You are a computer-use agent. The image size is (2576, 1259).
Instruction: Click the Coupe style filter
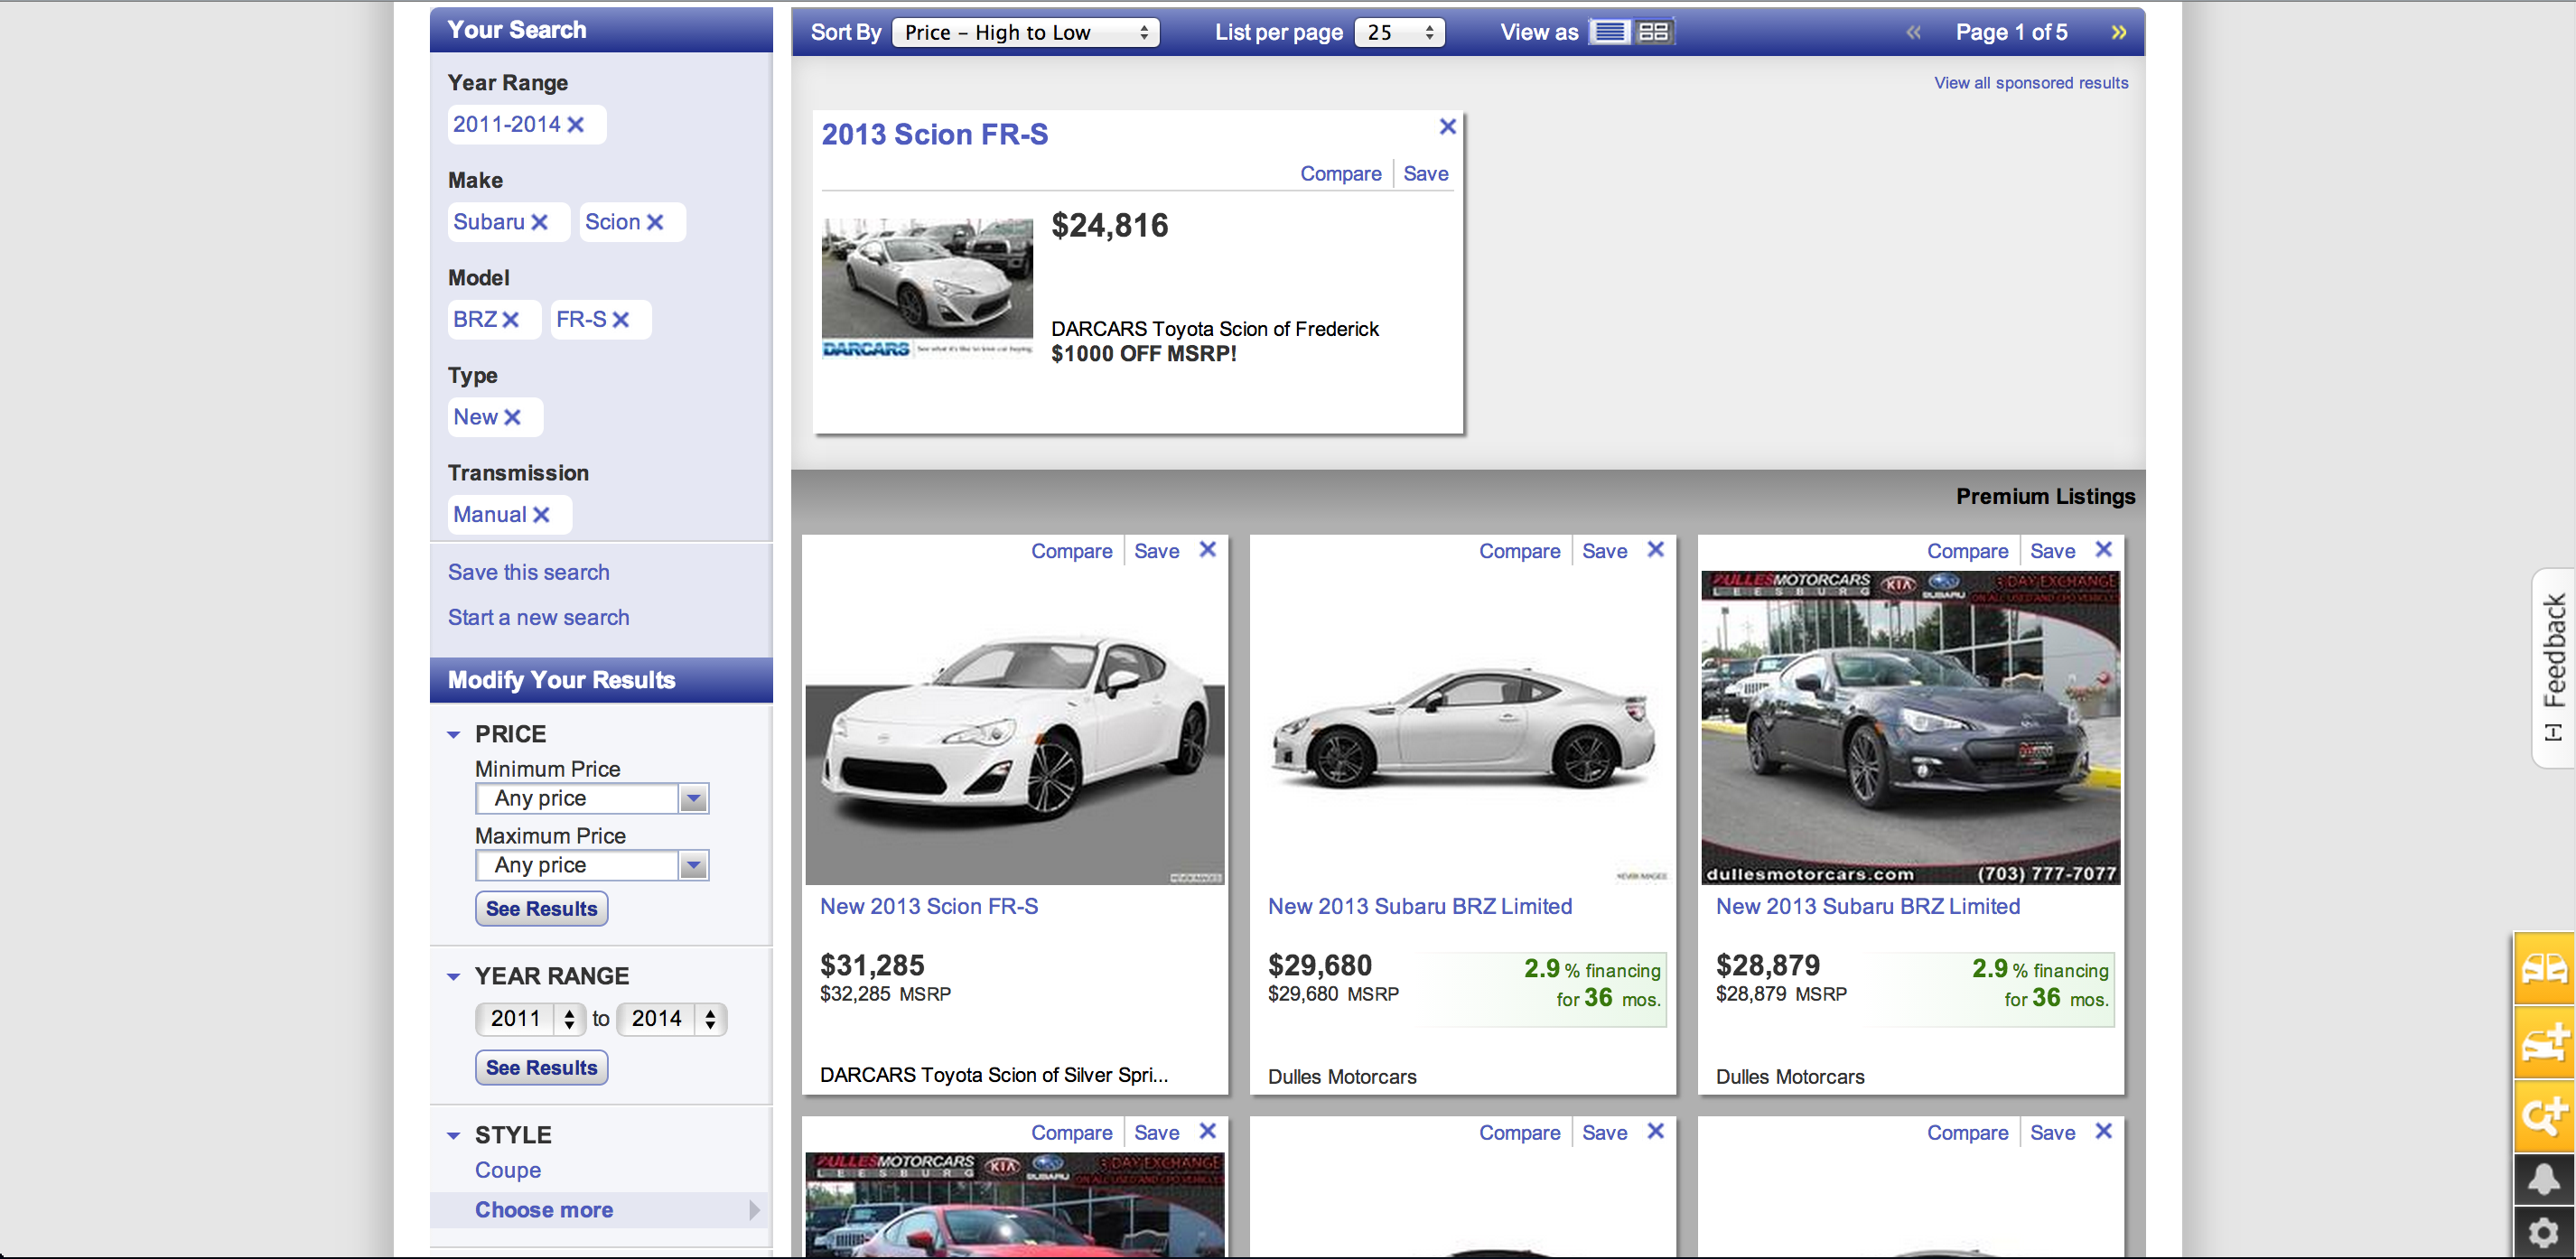[x=507, y=1170]
